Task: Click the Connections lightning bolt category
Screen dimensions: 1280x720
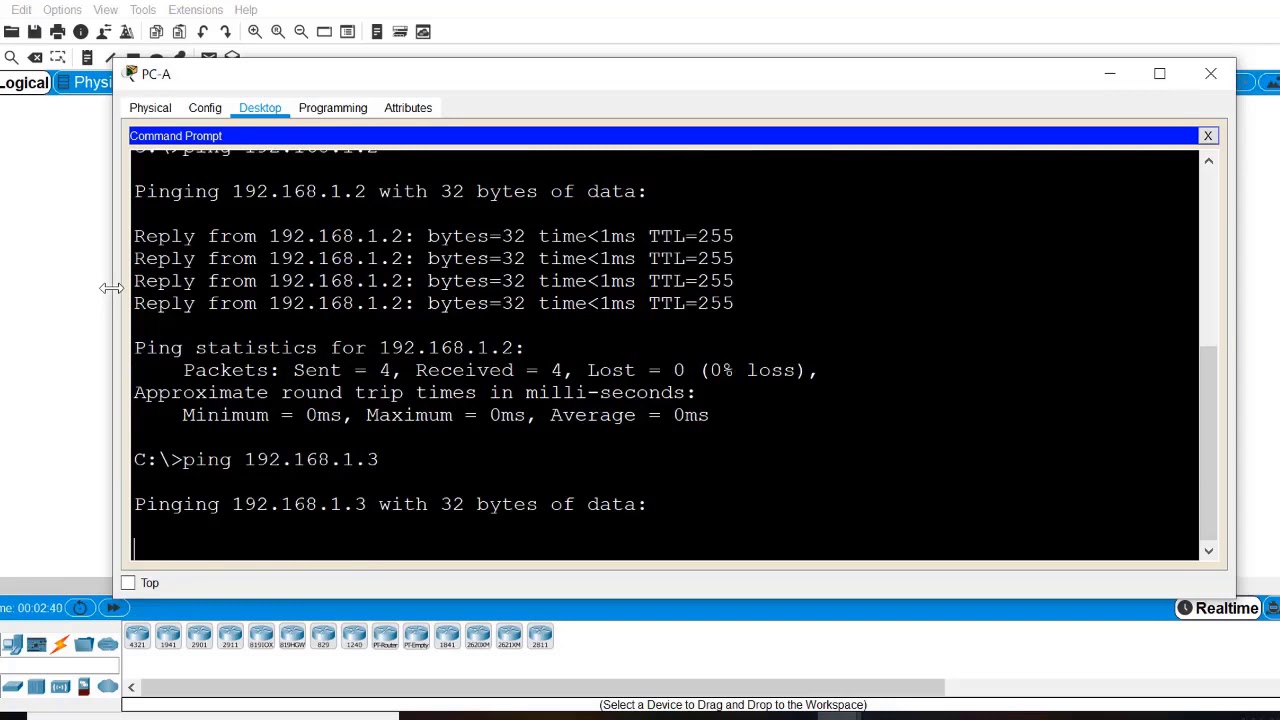Action: tap(60, 644)
